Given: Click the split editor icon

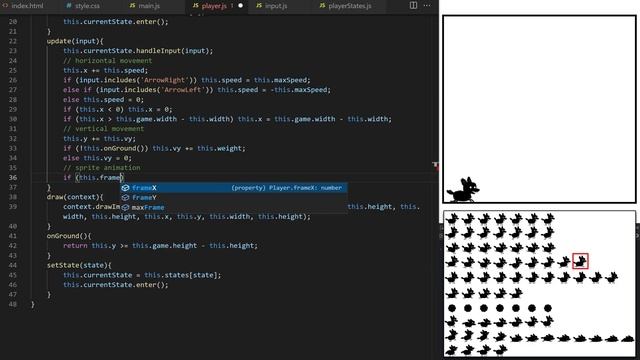Looking at the screenshot, I should (413, 5).
